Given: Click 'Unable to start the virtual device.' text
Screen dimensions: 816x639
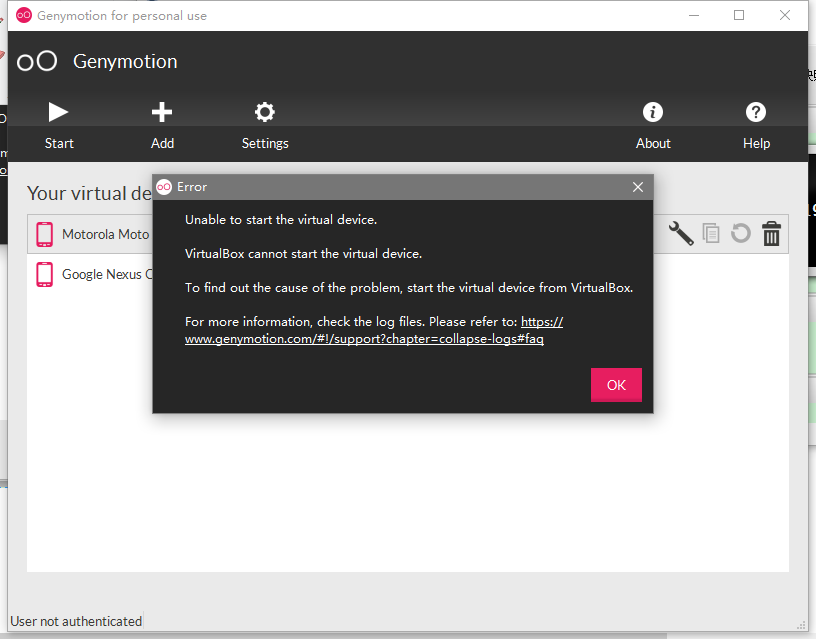Looking at the screenshot, I should 280,220.
